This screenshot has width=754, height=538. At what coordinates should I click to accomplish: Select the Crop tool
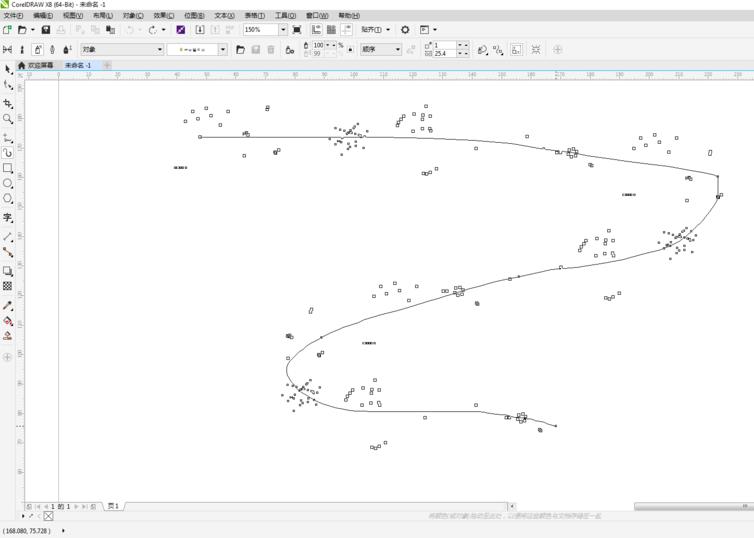[x=8, y=103]
